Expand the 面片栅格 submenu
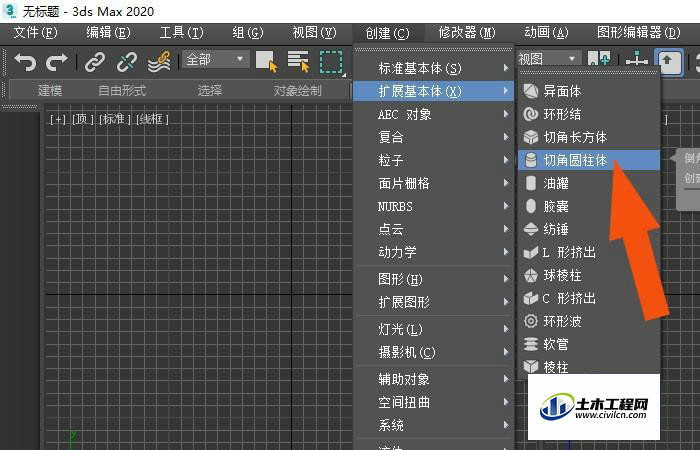 pyautogui.click(x=433, y=183)
